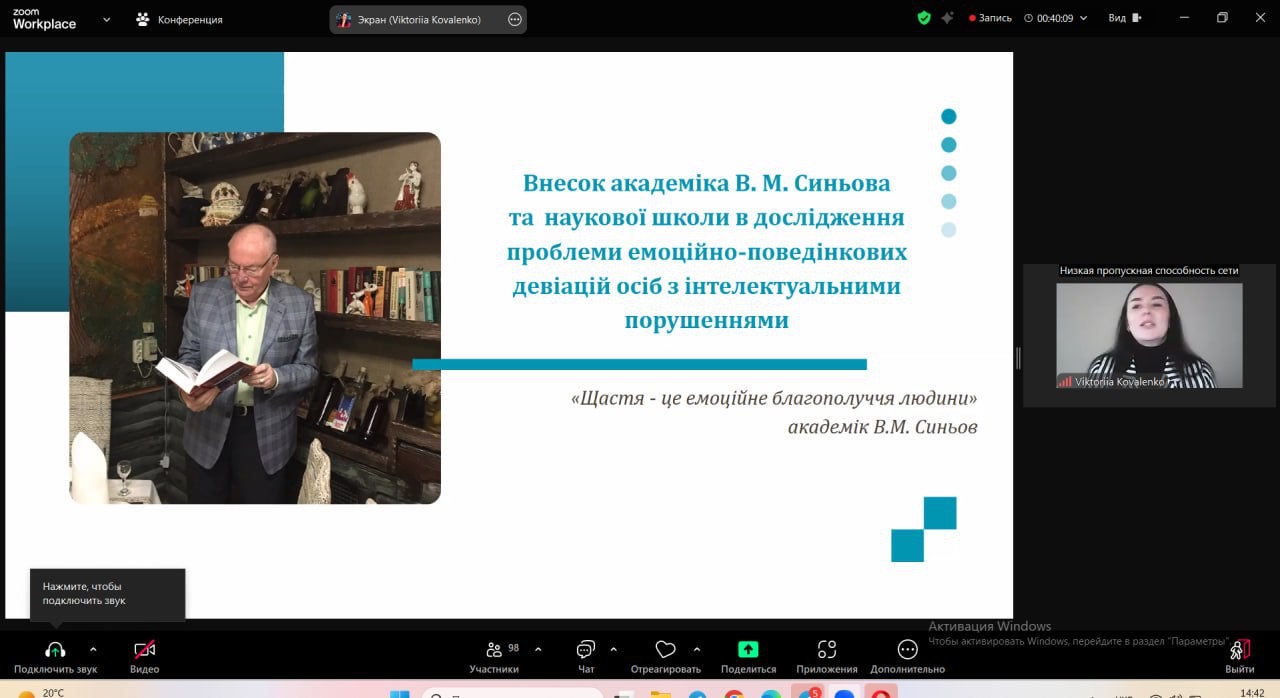Open the Вид view menu
1280x698 pixels.
[x=1124, y=18]
